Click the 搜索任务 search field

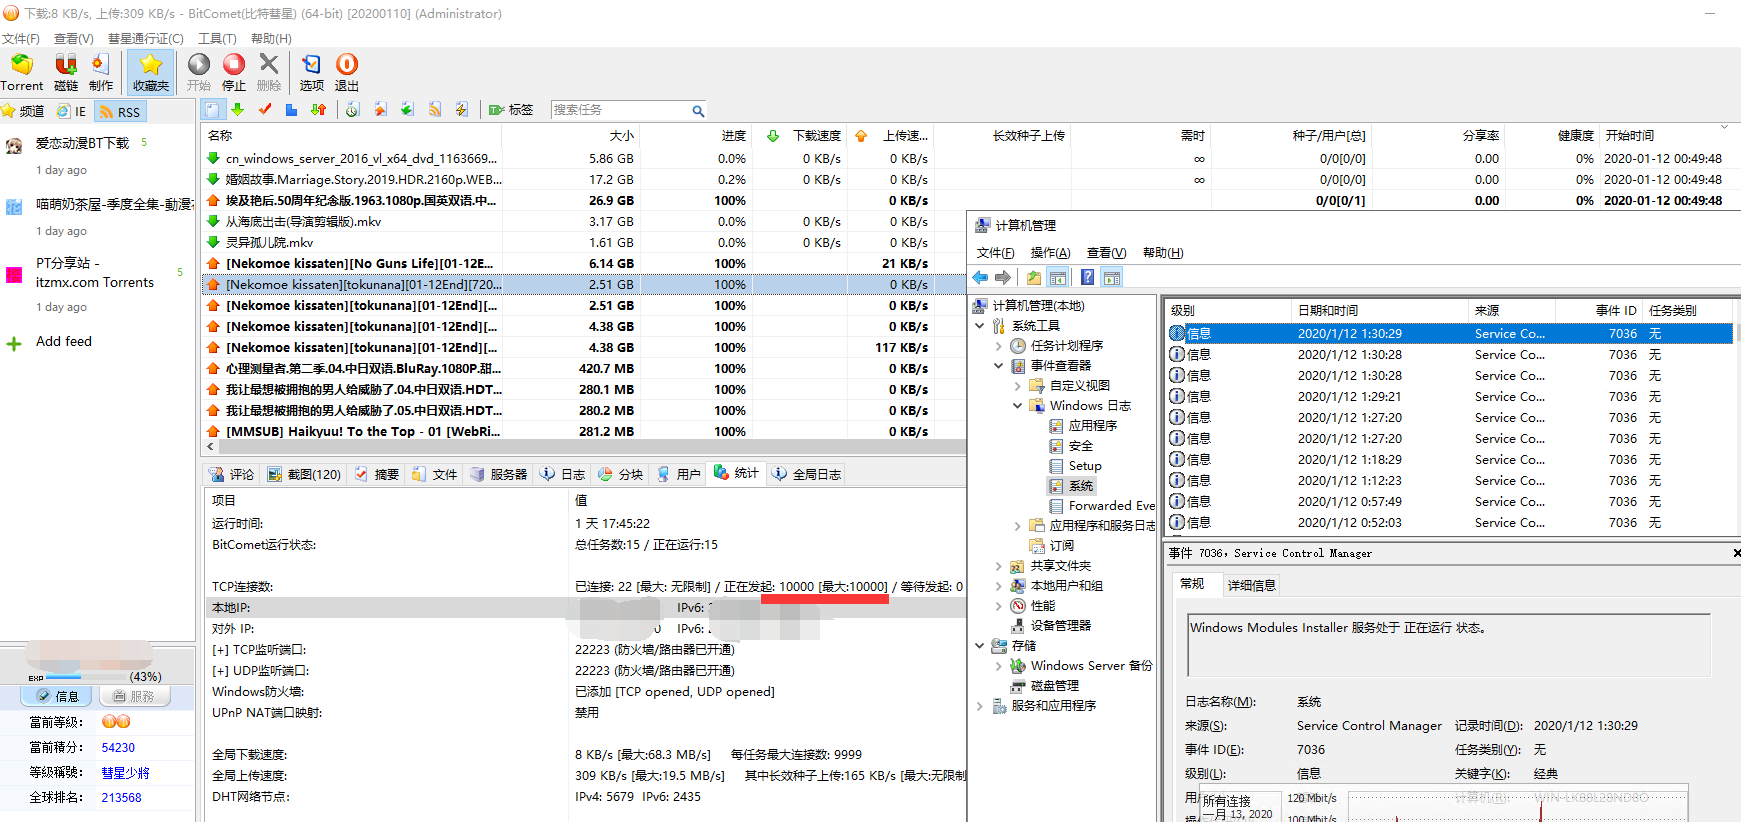[x=620, y=110]
